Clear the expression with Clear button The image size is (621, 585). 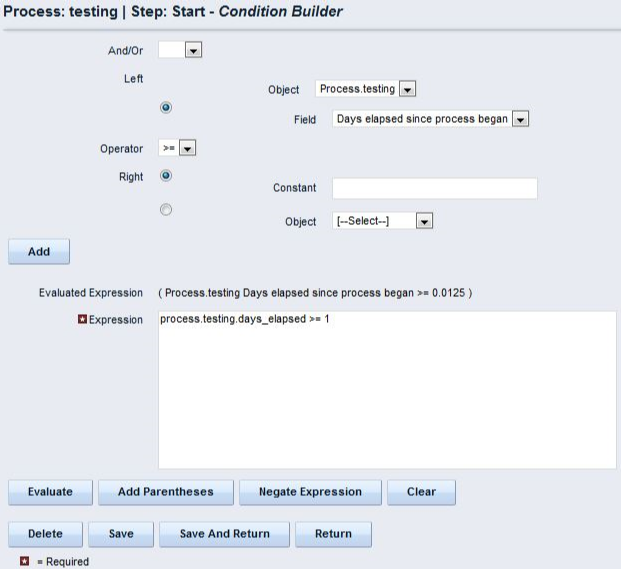coord(421,492)
